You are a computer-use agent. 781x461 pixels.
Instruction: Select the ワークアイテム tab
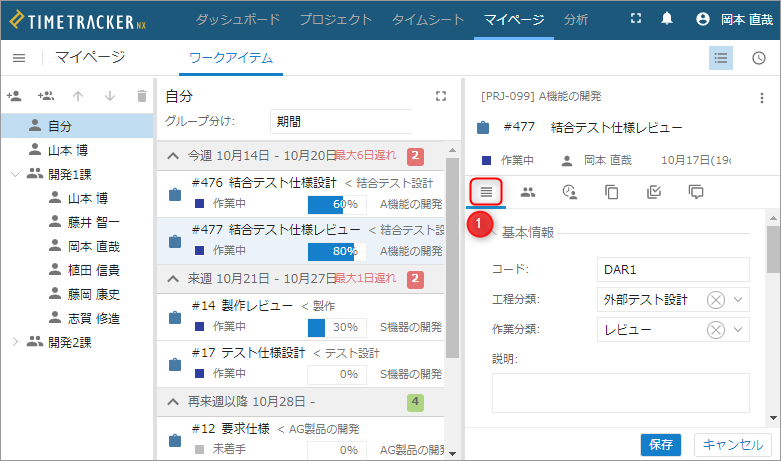pyautogui.click(x=231, y=58)
